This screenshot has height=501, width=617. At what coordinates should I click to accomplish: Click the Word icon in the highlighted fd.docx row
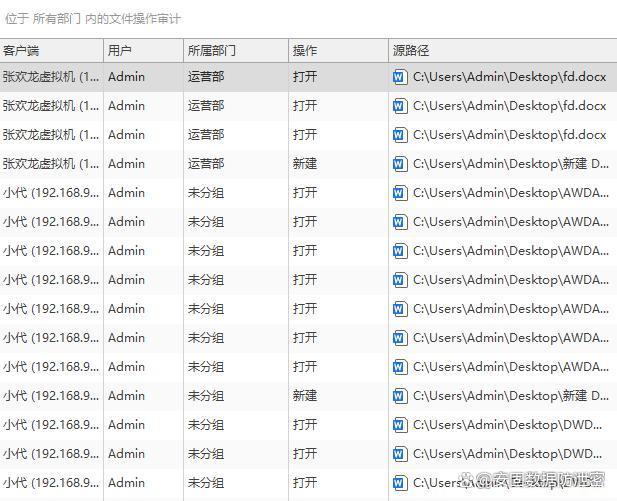pos(399,77)
